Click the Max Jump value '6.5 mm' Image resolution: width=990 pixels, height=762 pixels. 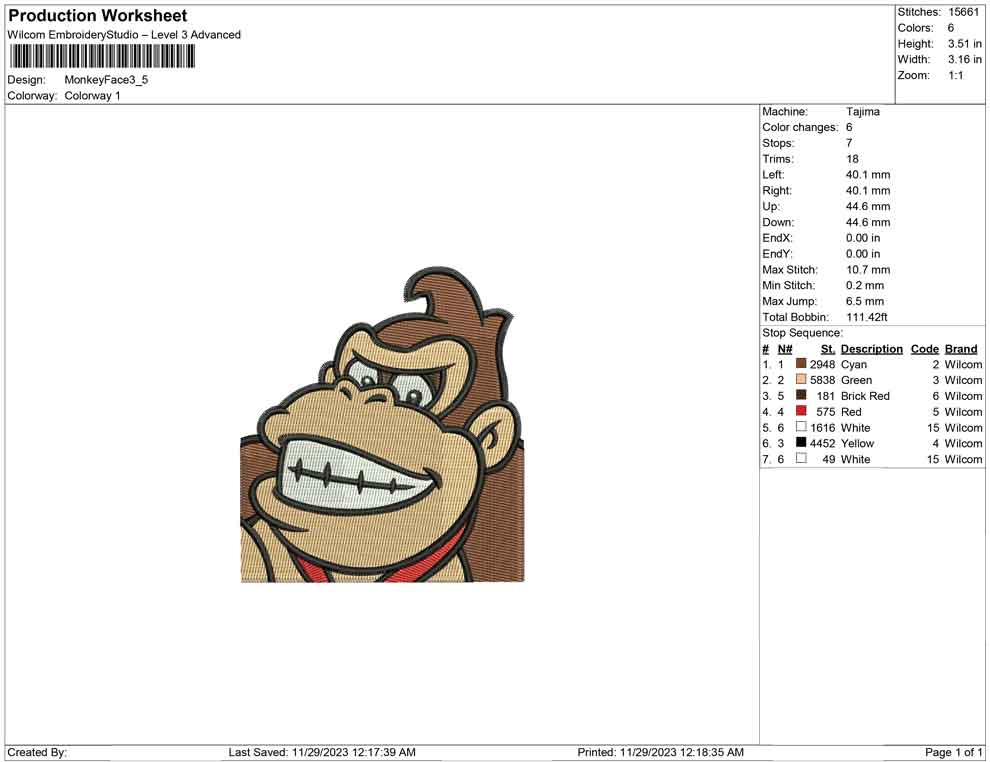click(x=865, y=301)
